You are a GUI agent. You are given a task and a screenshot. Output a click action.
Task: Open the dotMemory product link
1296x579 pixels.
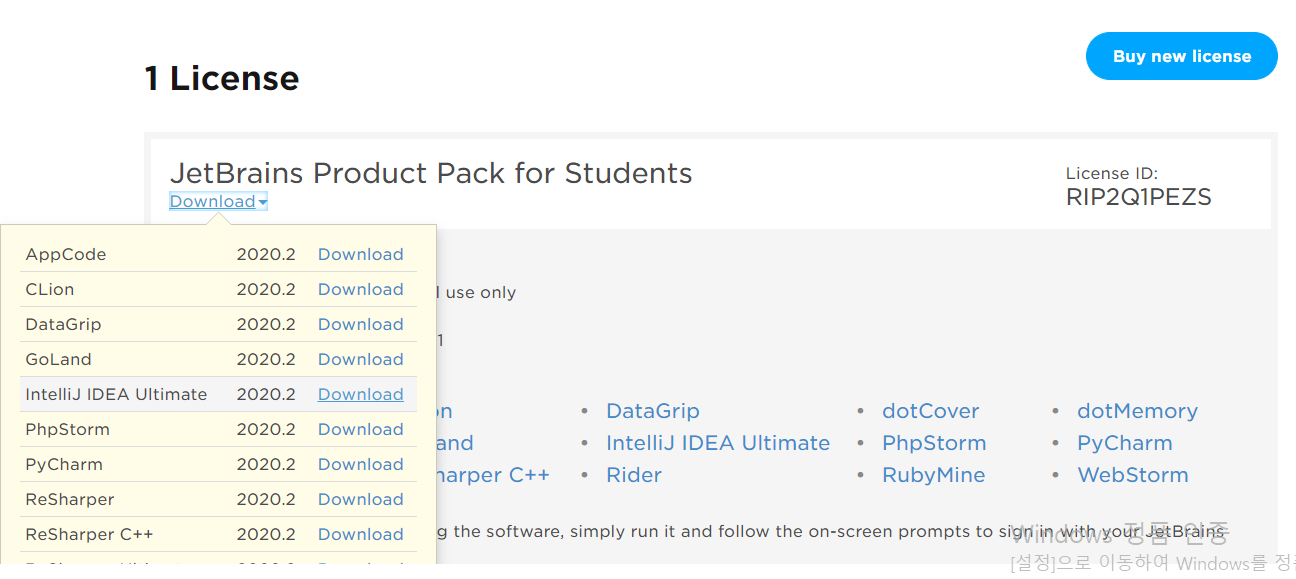pos(1136,411)
